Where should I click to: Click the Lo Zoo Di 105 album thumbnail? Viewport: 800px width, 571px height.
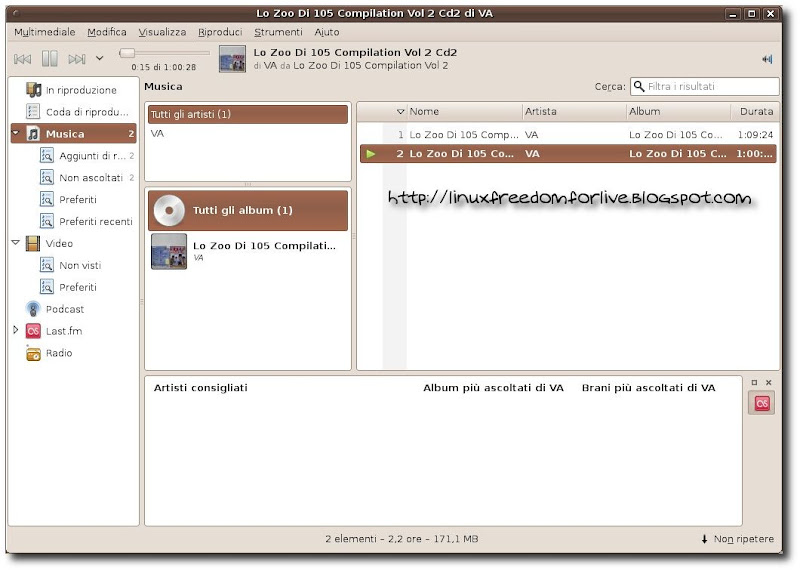pos(169,252)
